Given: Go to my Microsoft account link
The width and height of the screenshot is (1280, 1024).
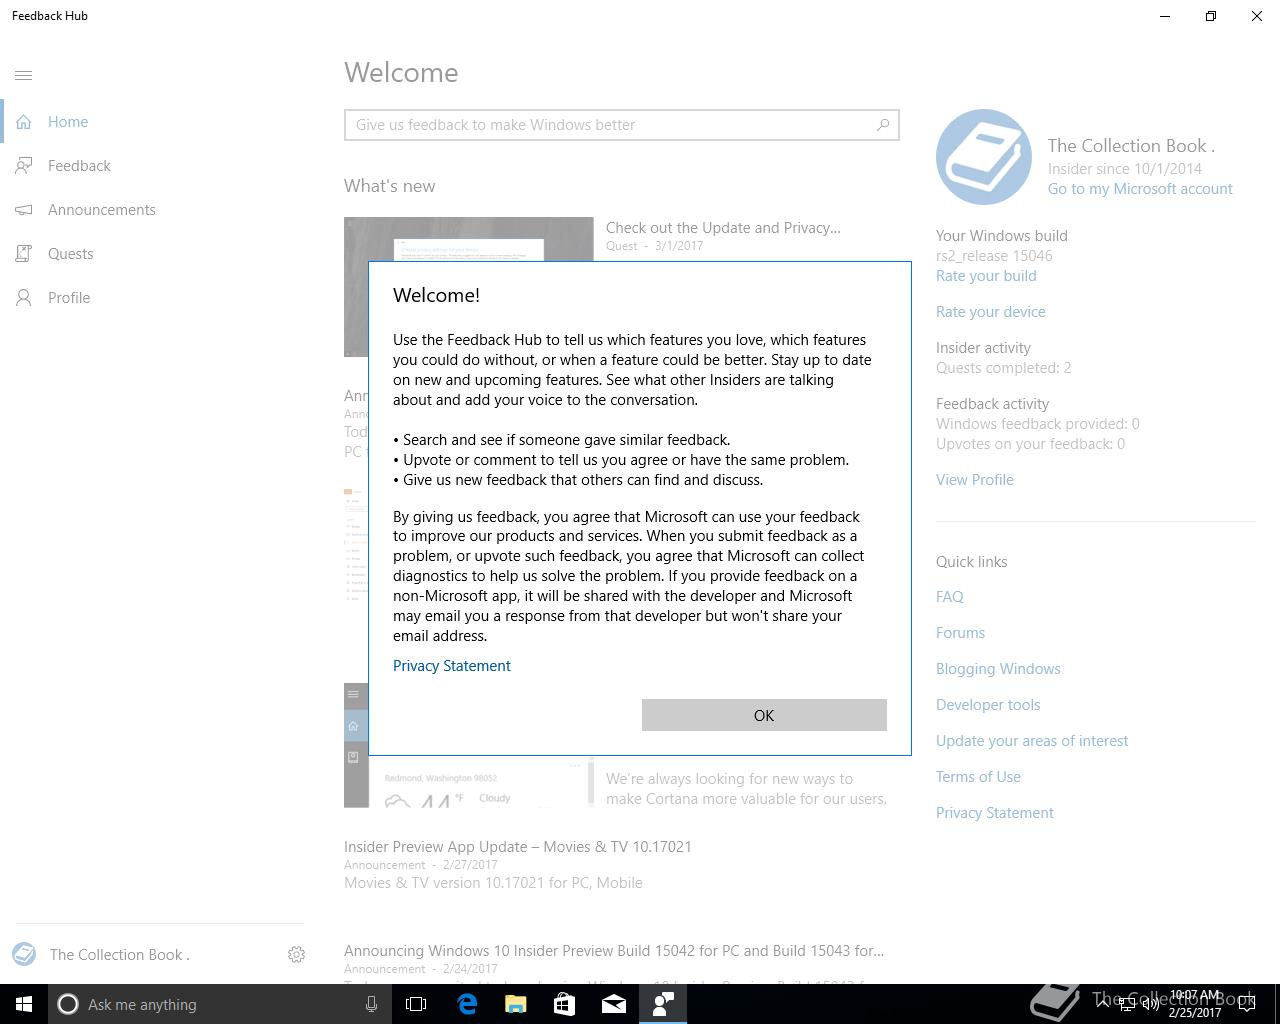Looking at the screenshot, I should pos(1140,189).
